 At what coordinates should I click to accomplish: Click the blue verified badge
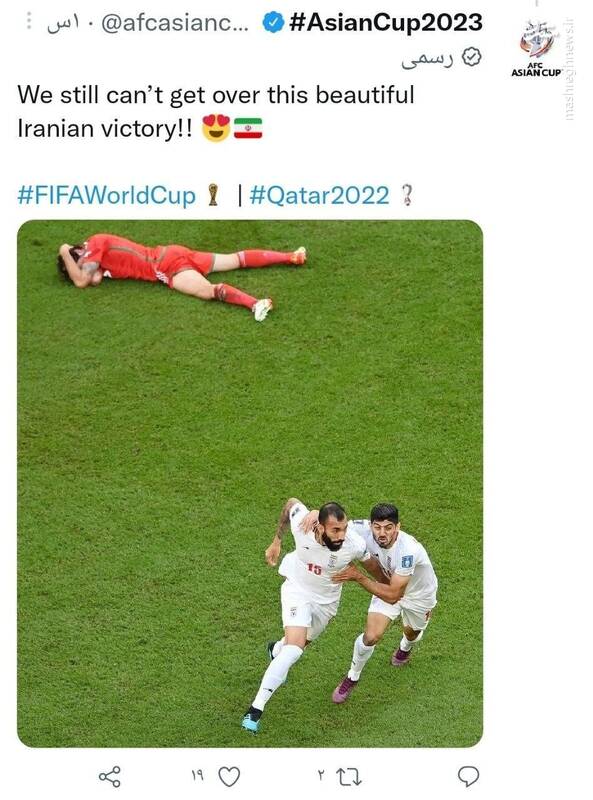pos(273,22)
